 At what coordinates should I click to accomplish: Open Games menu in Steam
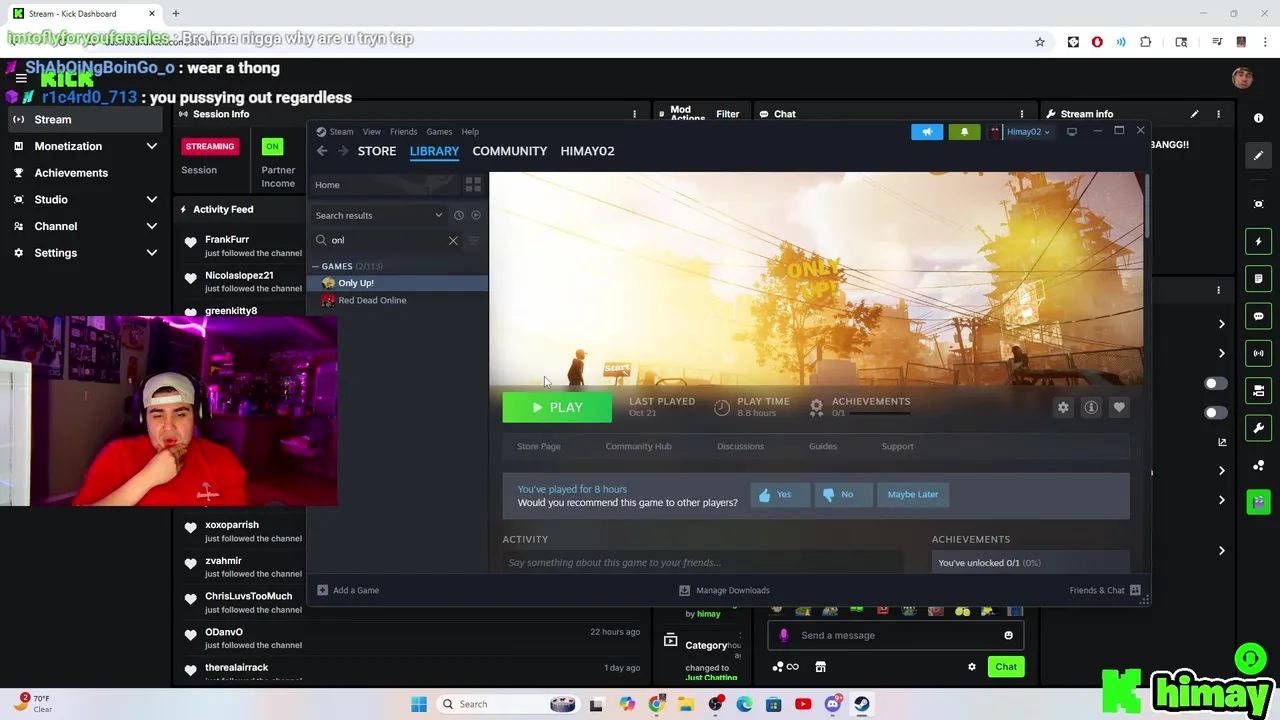439,131
